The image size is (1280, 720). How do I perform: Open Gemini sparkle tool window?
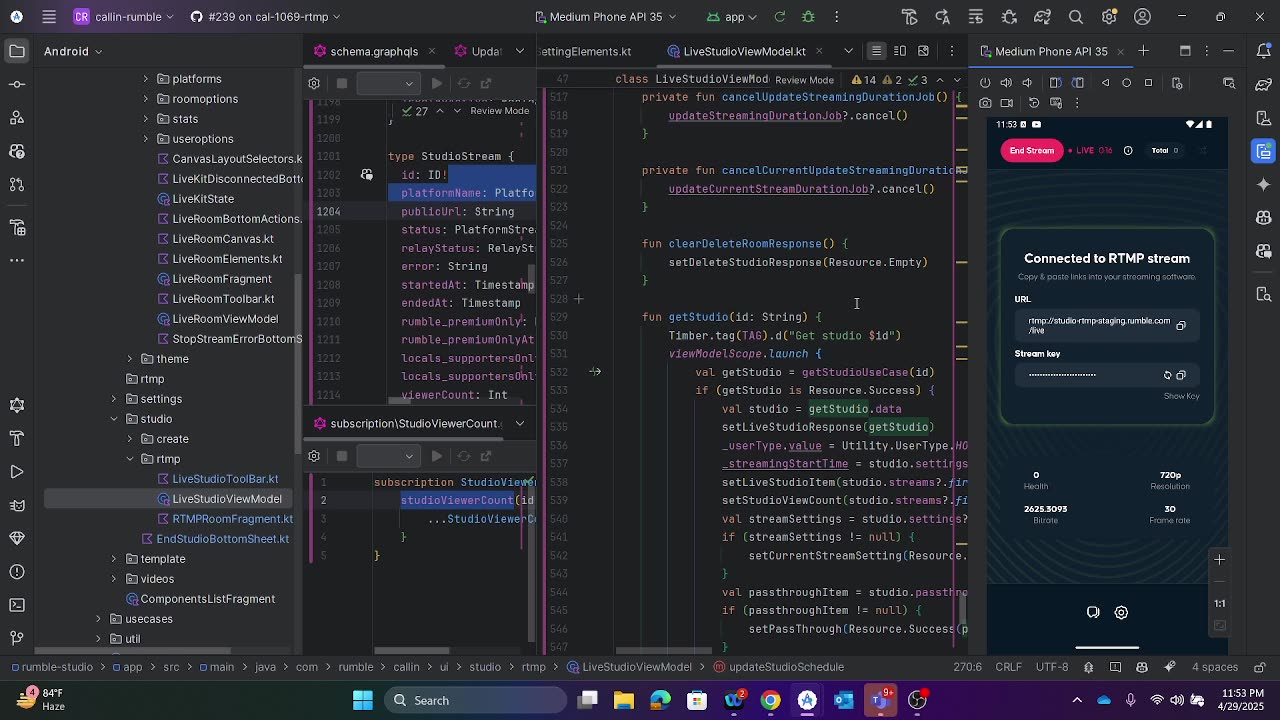click(1264, 185)
